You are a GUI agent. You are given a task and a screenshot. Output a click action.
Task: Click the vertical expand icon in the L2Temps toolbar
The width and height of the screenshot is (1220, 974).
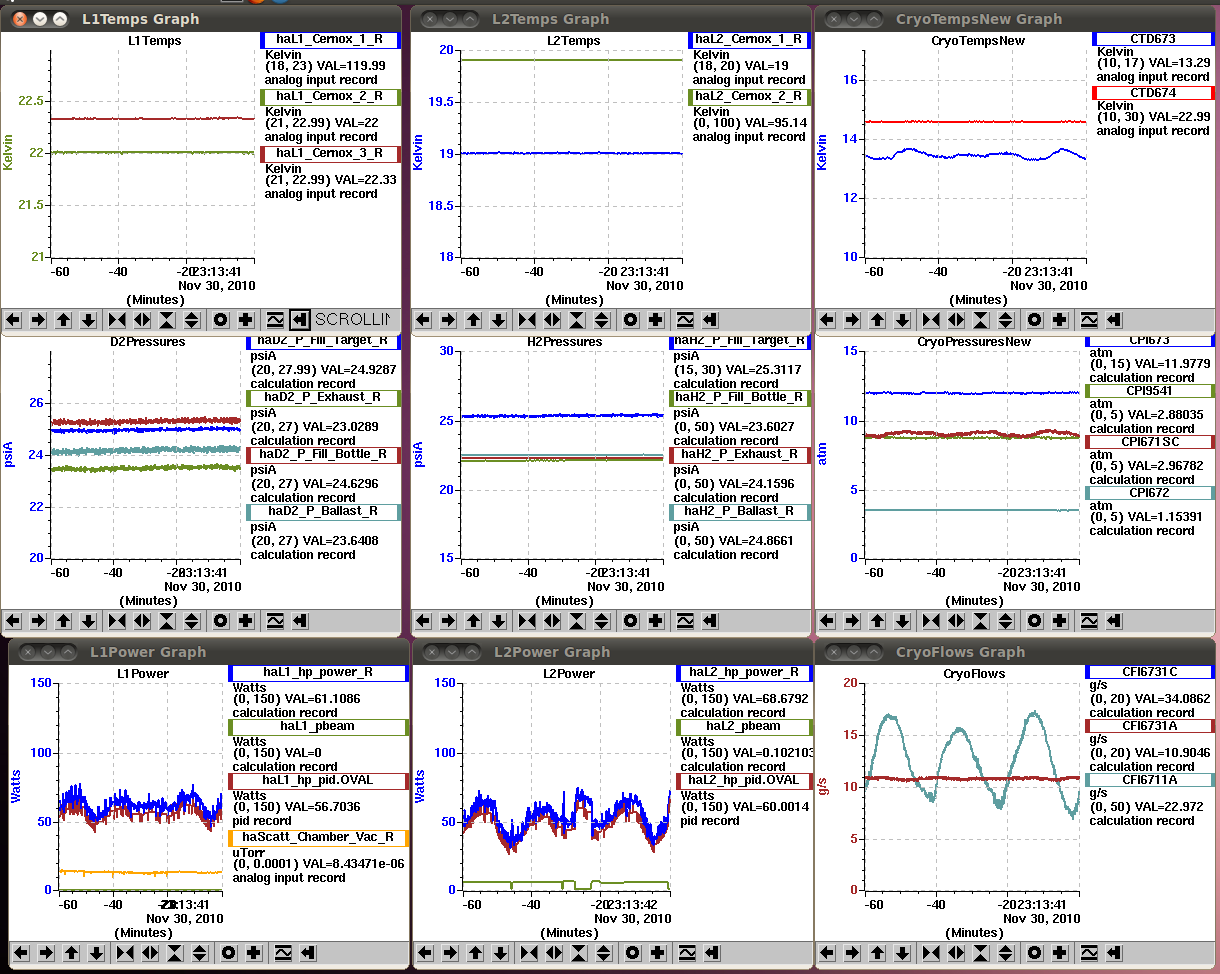pos(602,320)
